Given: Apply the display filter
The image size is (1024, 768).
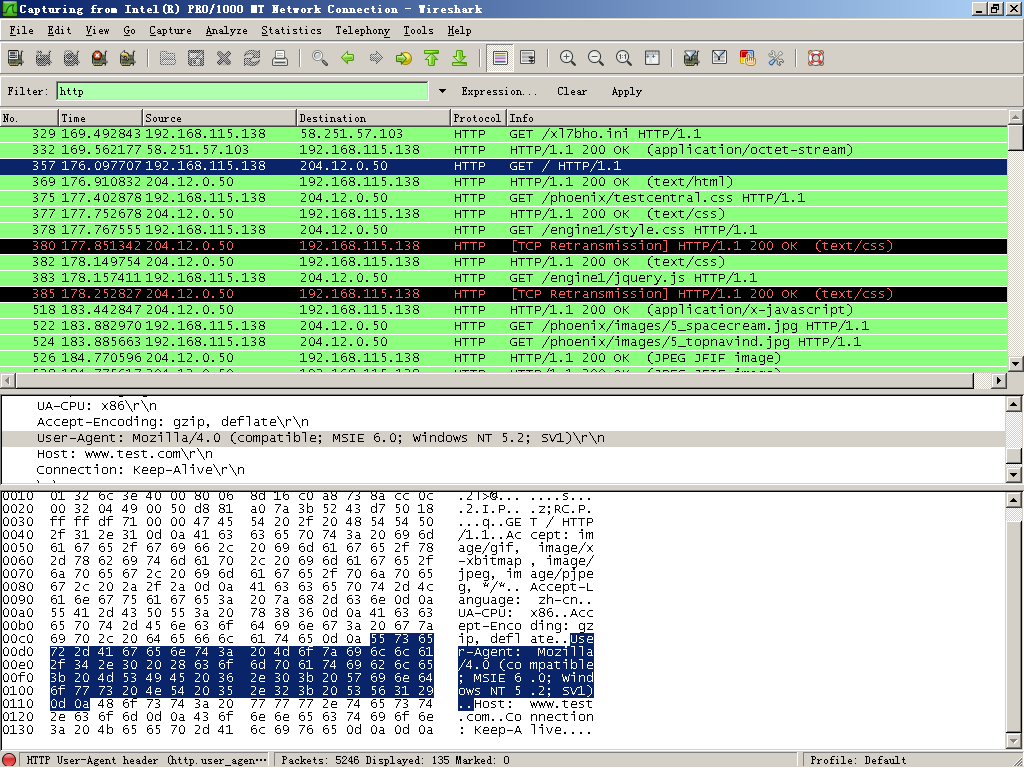Looking at the screenshot, I should 627,91.
